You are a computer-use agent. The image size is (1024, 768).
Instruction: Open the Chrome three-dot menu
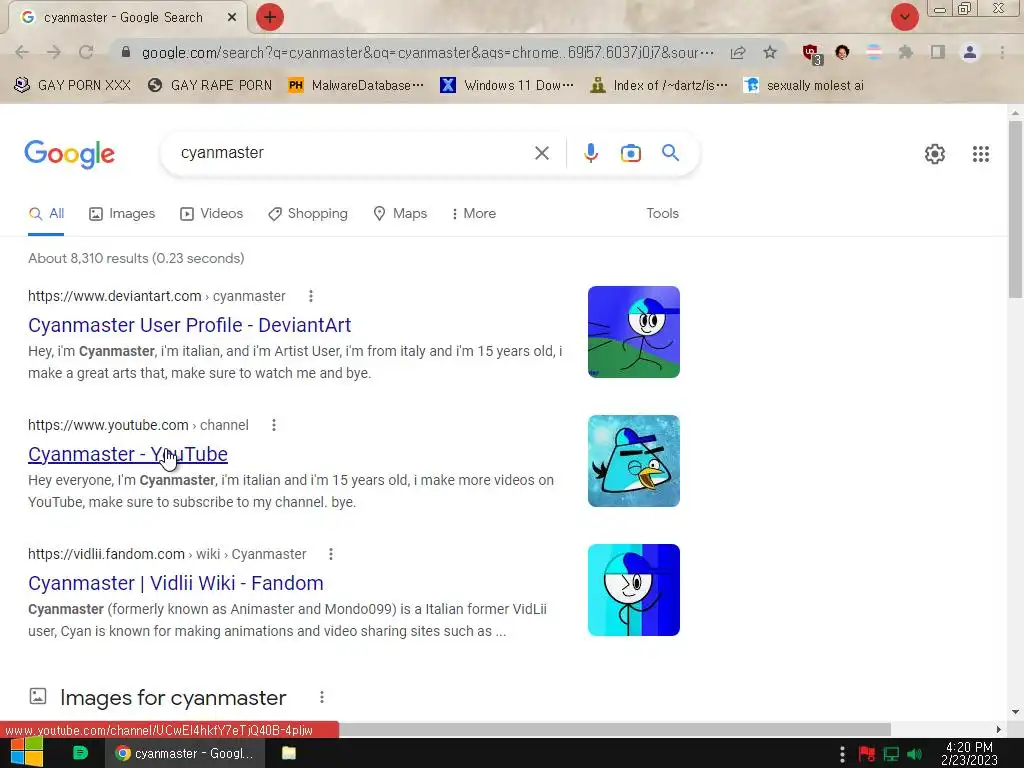click(x=1002, y=52)
